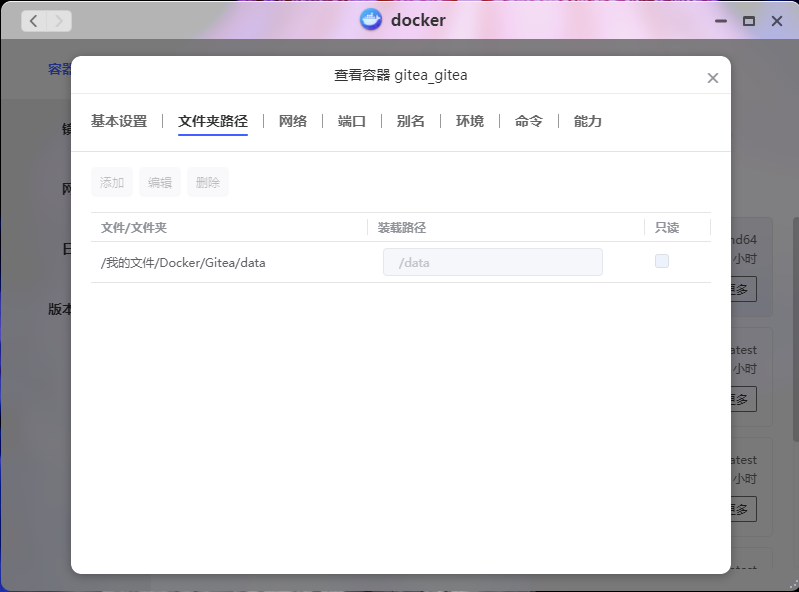The width and height of the screenshot is (799, 592).
Task: Click the /data mount path input field
Action: tap(493, 262)
